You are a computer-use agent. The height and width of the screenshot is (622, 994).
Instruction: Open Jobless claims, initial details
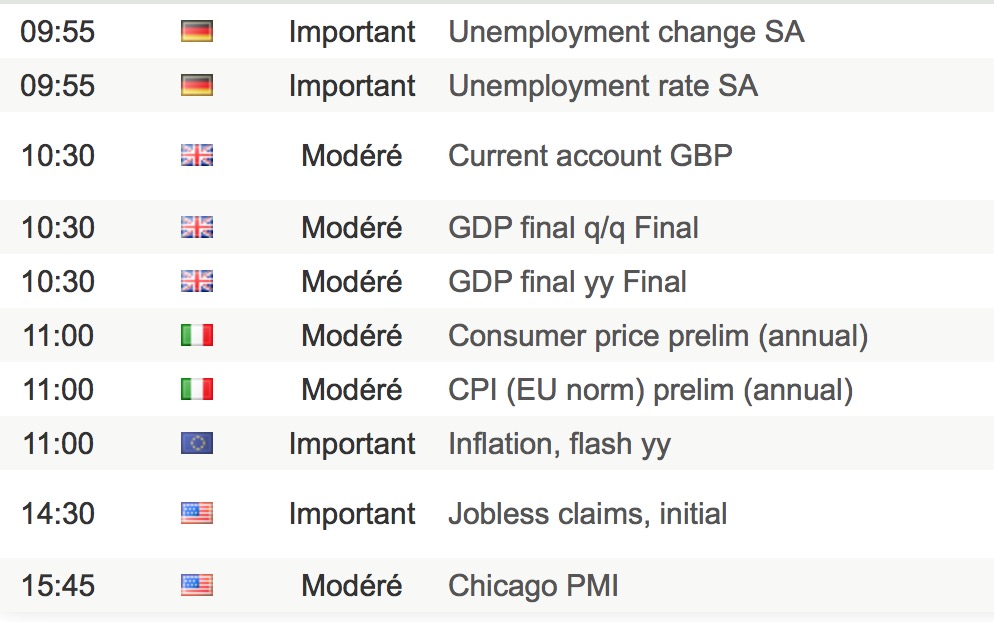click(x=587, y=514)
